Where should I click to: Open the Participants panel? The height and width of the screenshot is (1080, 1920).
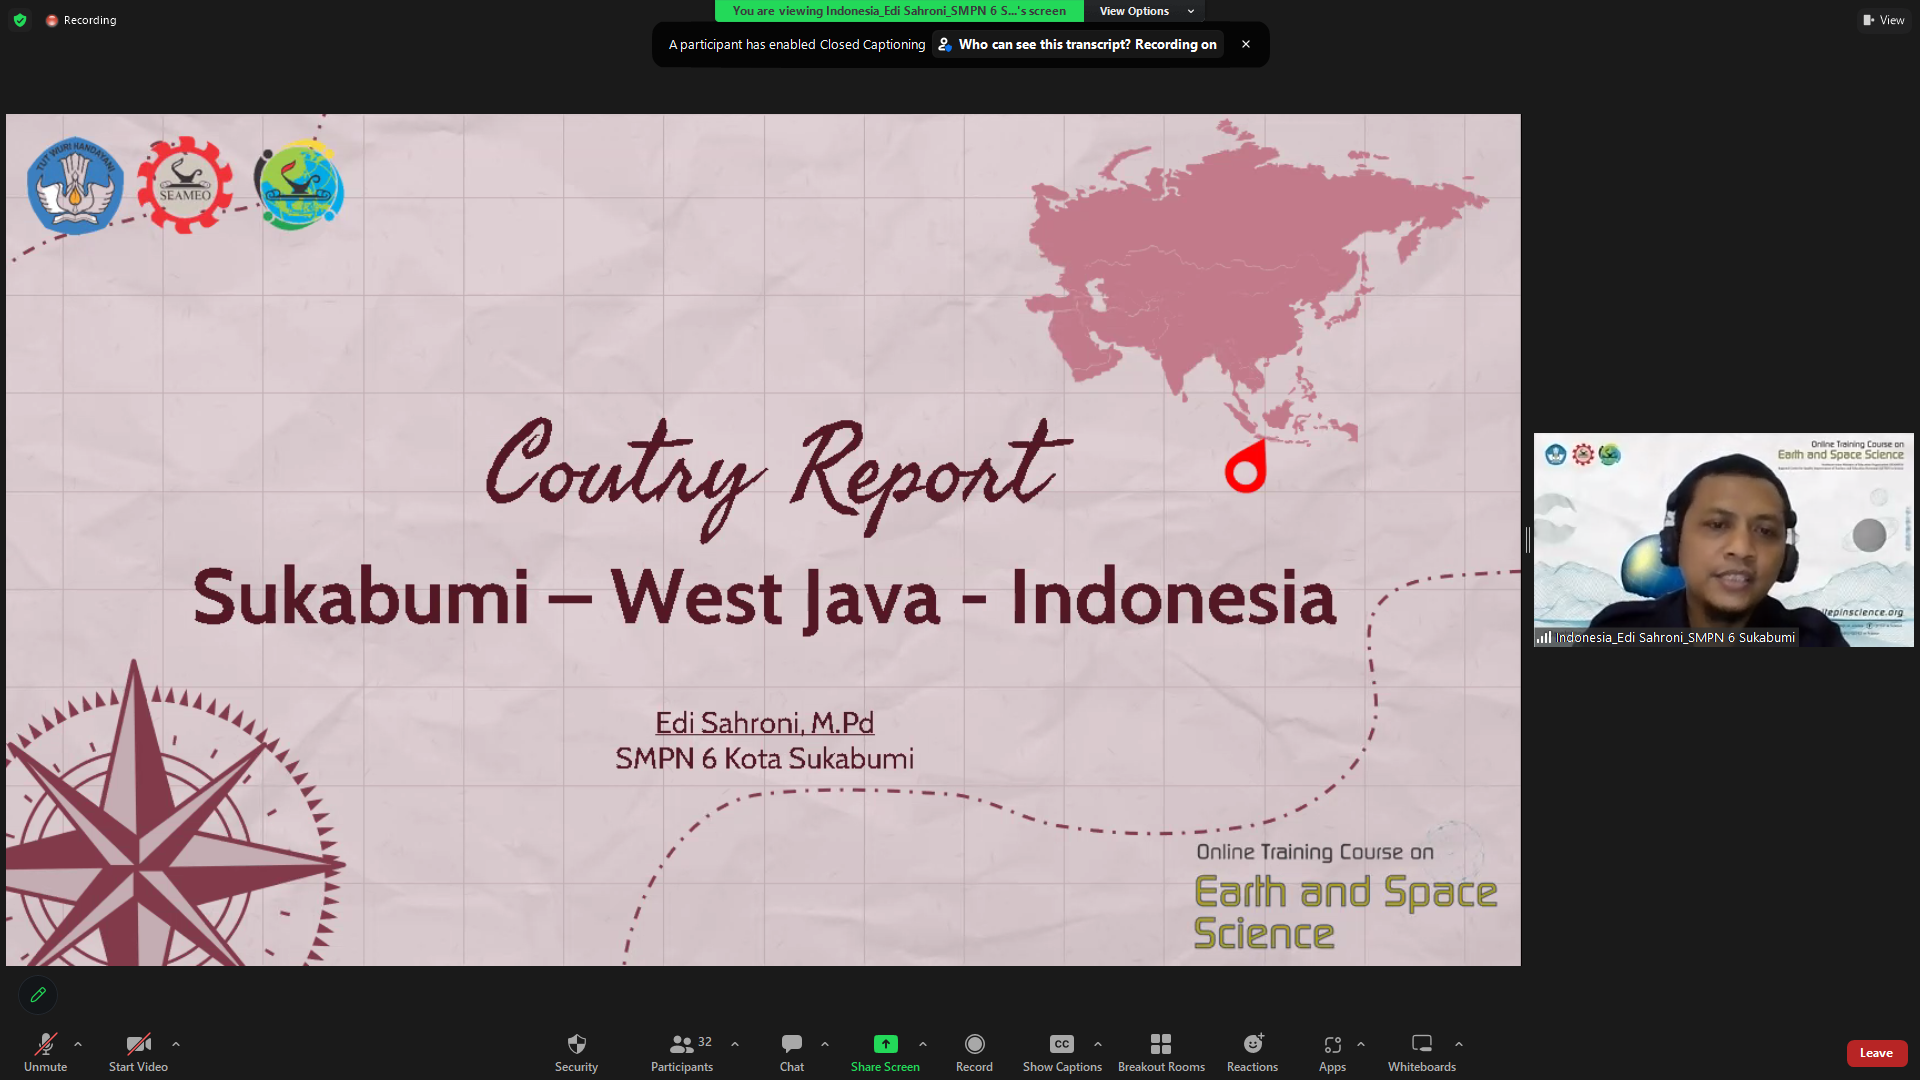[x=681, y=1052]
